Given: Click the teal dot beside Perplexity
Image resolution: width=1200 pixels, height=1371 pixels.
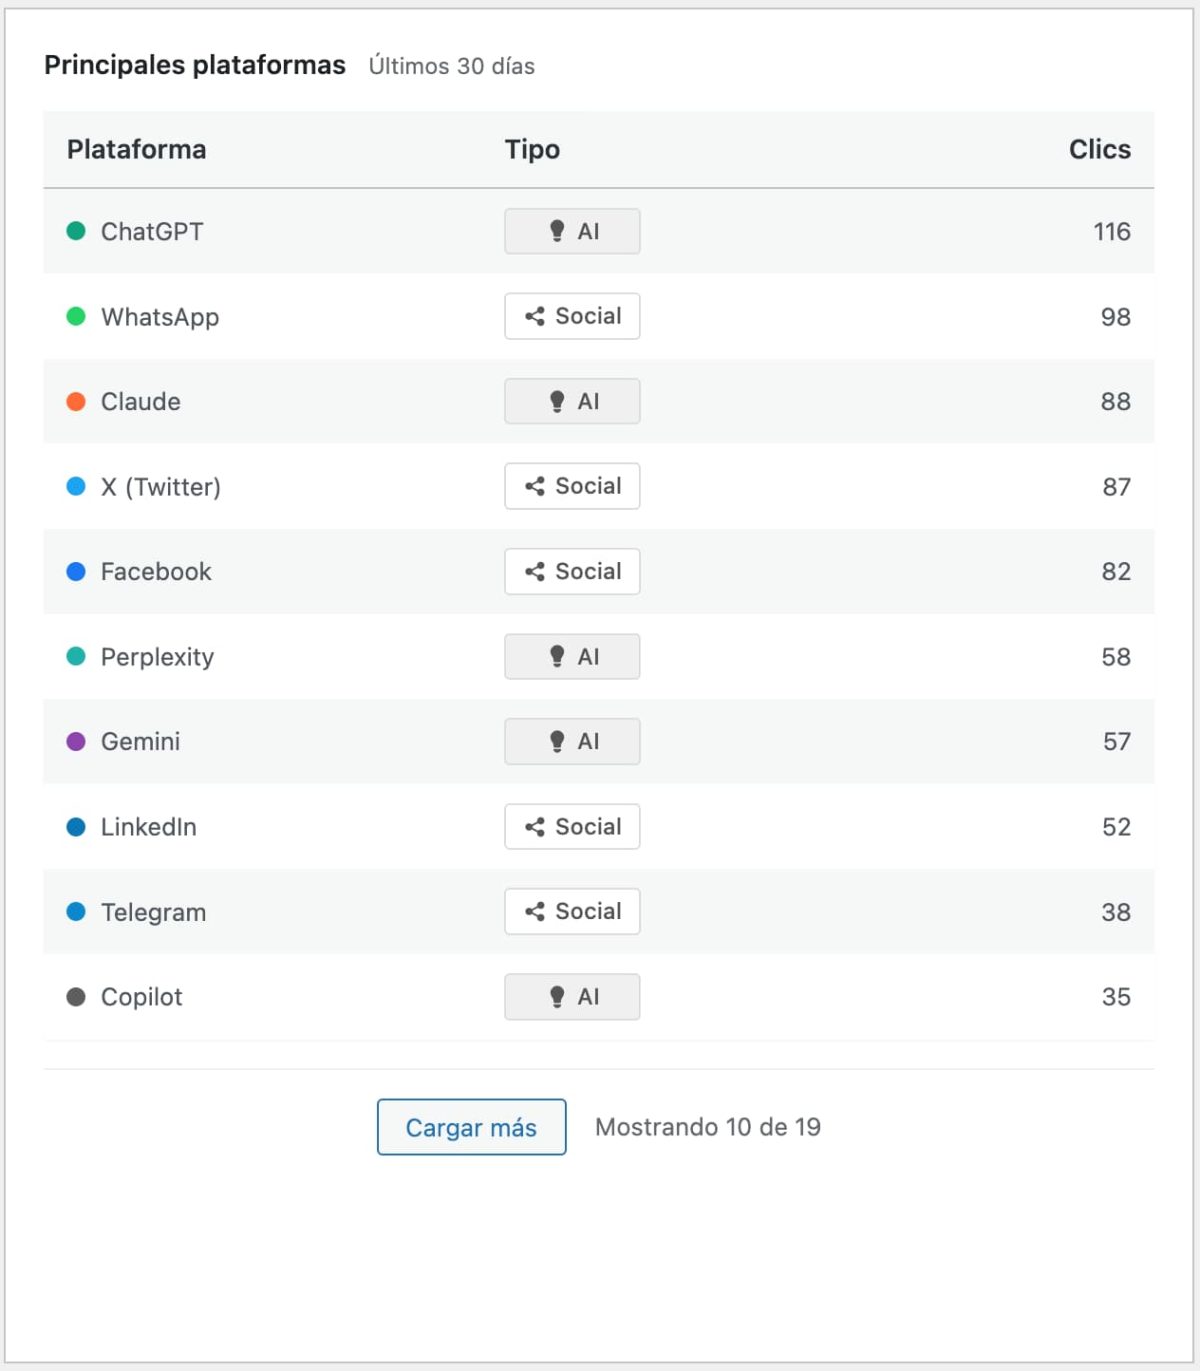Looking at the screenshot, I should (76, 656).
